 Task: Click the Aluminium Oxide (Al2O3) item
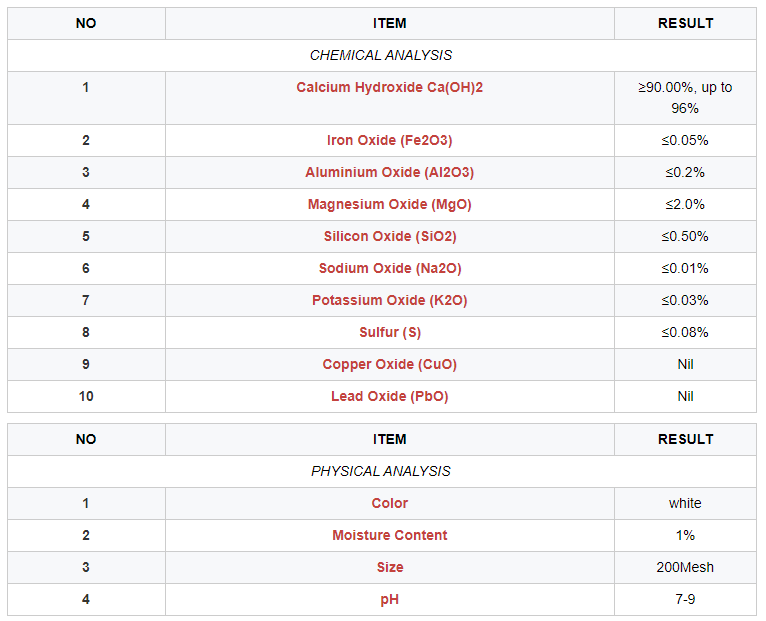click(389, 172)
